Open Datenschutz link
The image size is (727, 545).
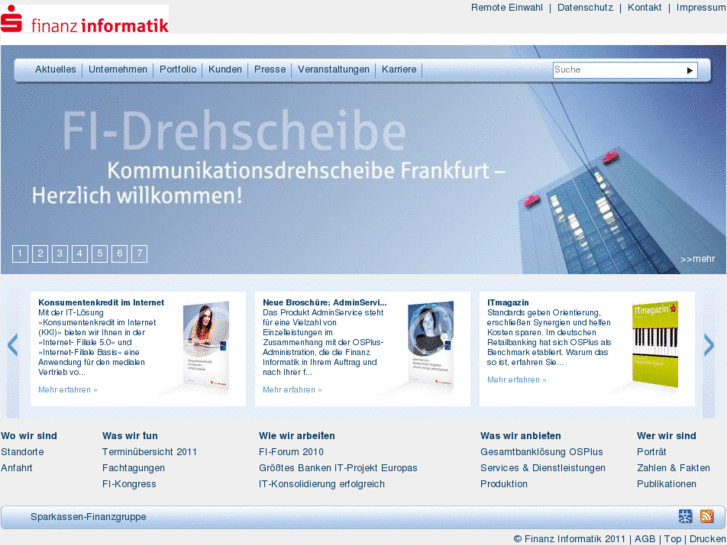click(x=585, y=7)
